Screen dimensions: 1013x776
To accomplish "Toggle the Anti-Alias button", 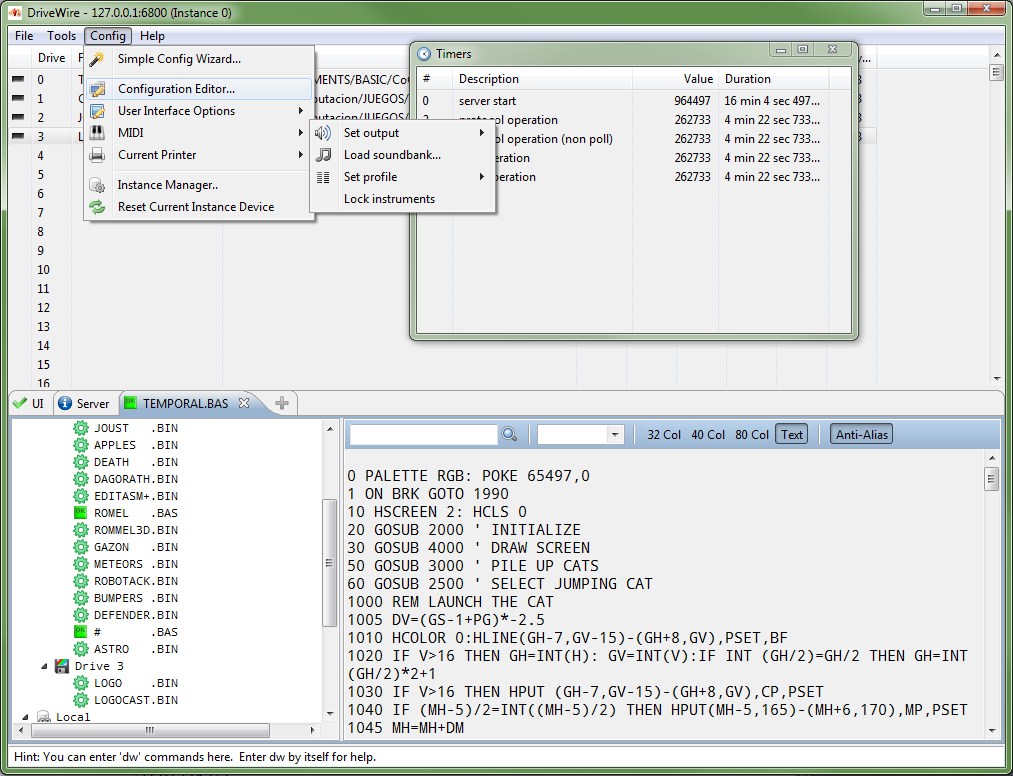I will click(862, 434).
